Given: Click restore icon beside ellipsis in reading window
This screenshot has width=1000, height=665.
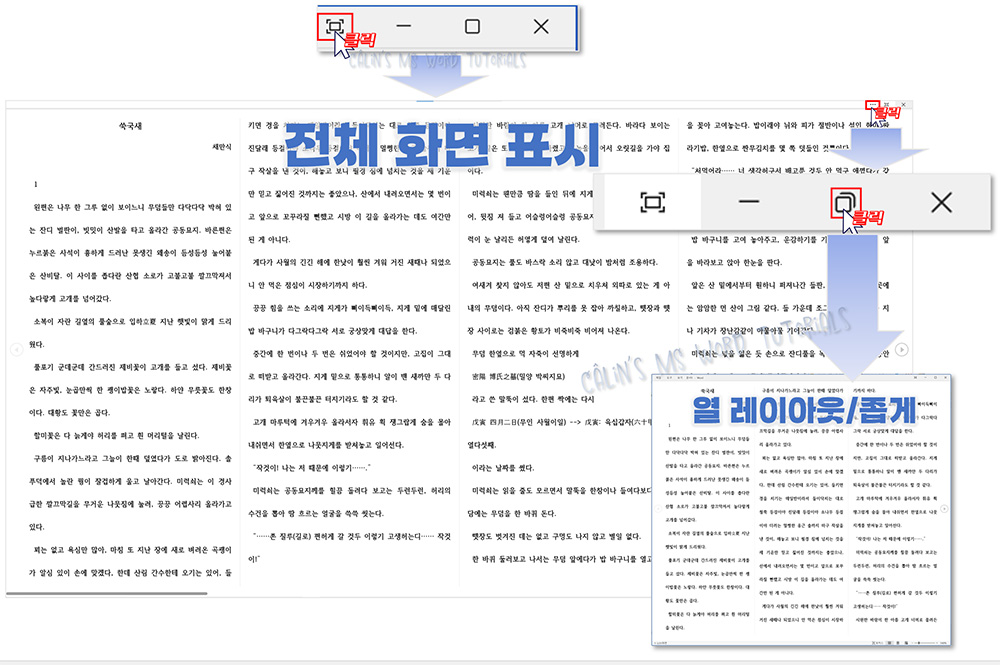Looking at the screenshot, I should tap(888, 105).
